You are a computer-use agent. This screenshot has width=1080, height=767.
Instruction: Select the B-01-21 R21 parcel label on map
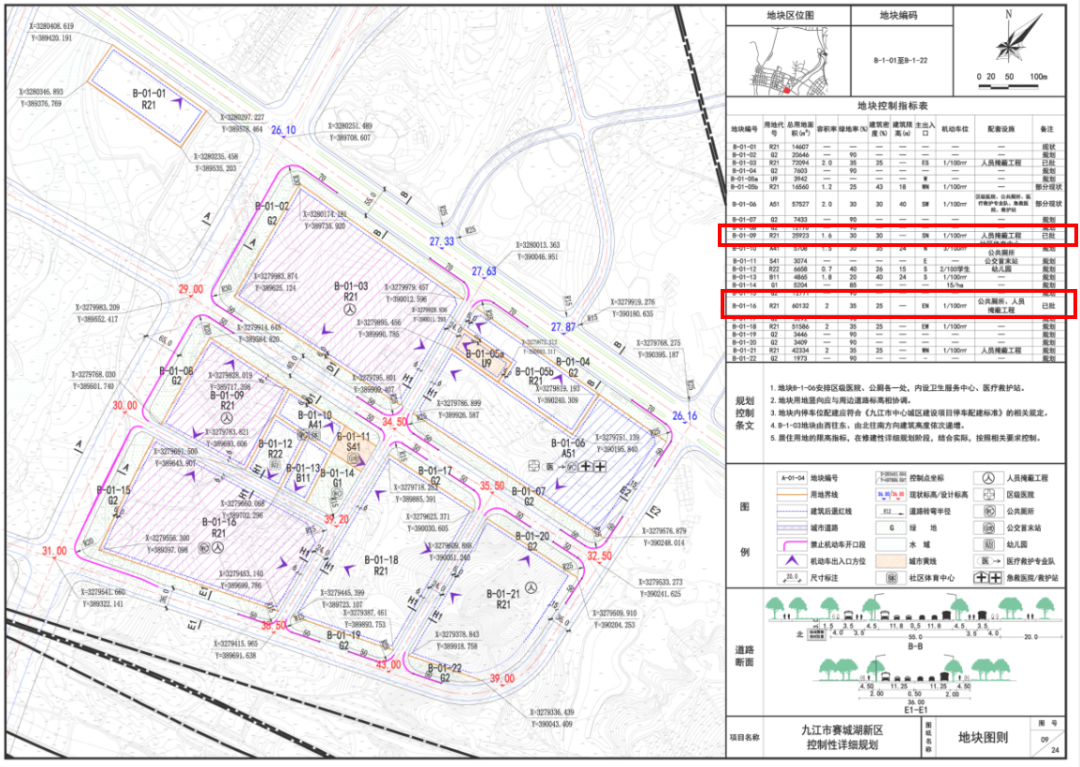coord(503,599)
